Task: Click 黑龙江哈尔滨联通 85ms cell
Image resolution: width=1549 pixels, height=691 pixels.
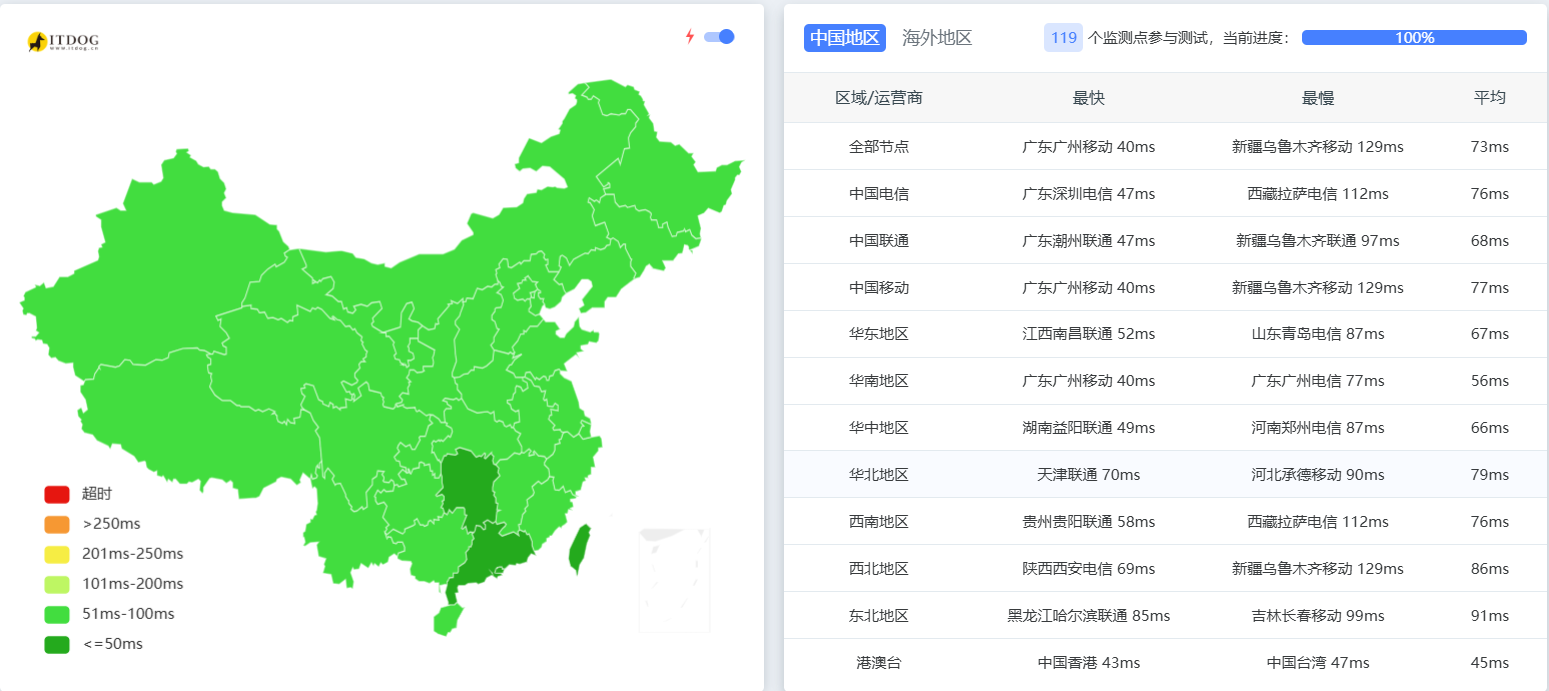Action: coord(1089,616)
